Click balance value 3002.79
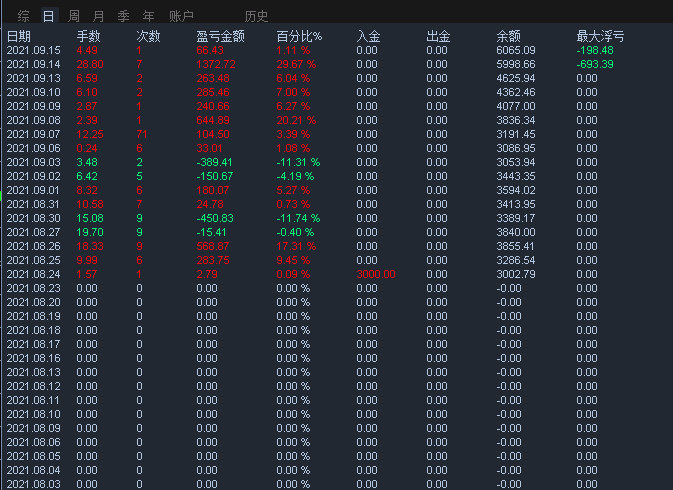 tap(516, 274)
